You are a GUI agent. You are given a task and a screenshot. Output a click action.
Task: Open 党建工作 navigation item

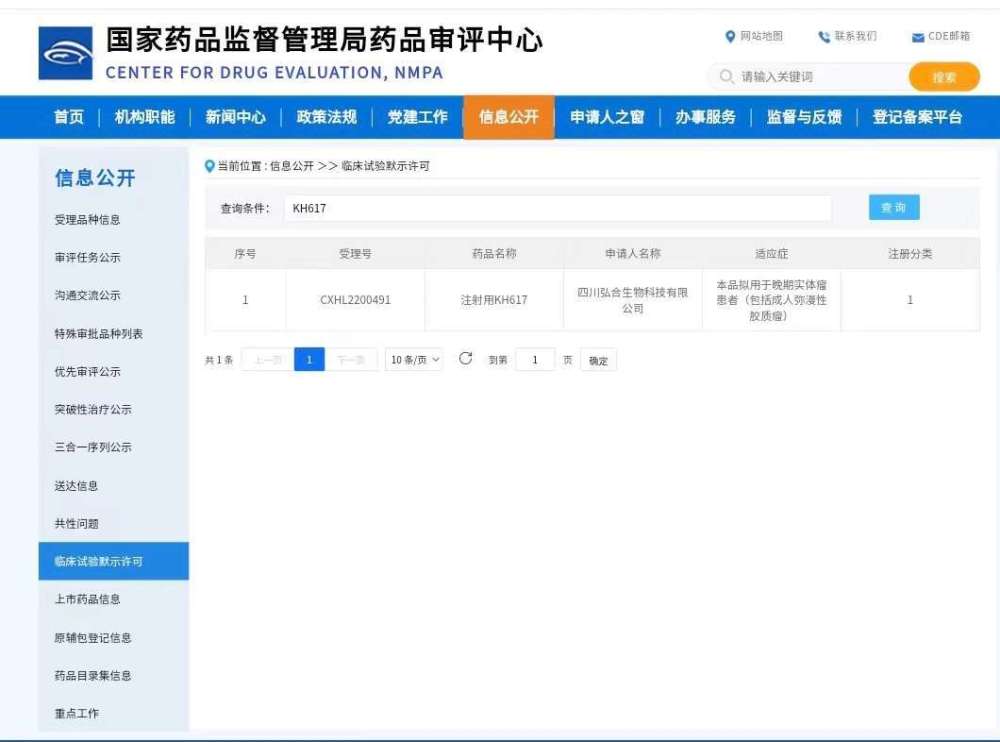point(418,117)
